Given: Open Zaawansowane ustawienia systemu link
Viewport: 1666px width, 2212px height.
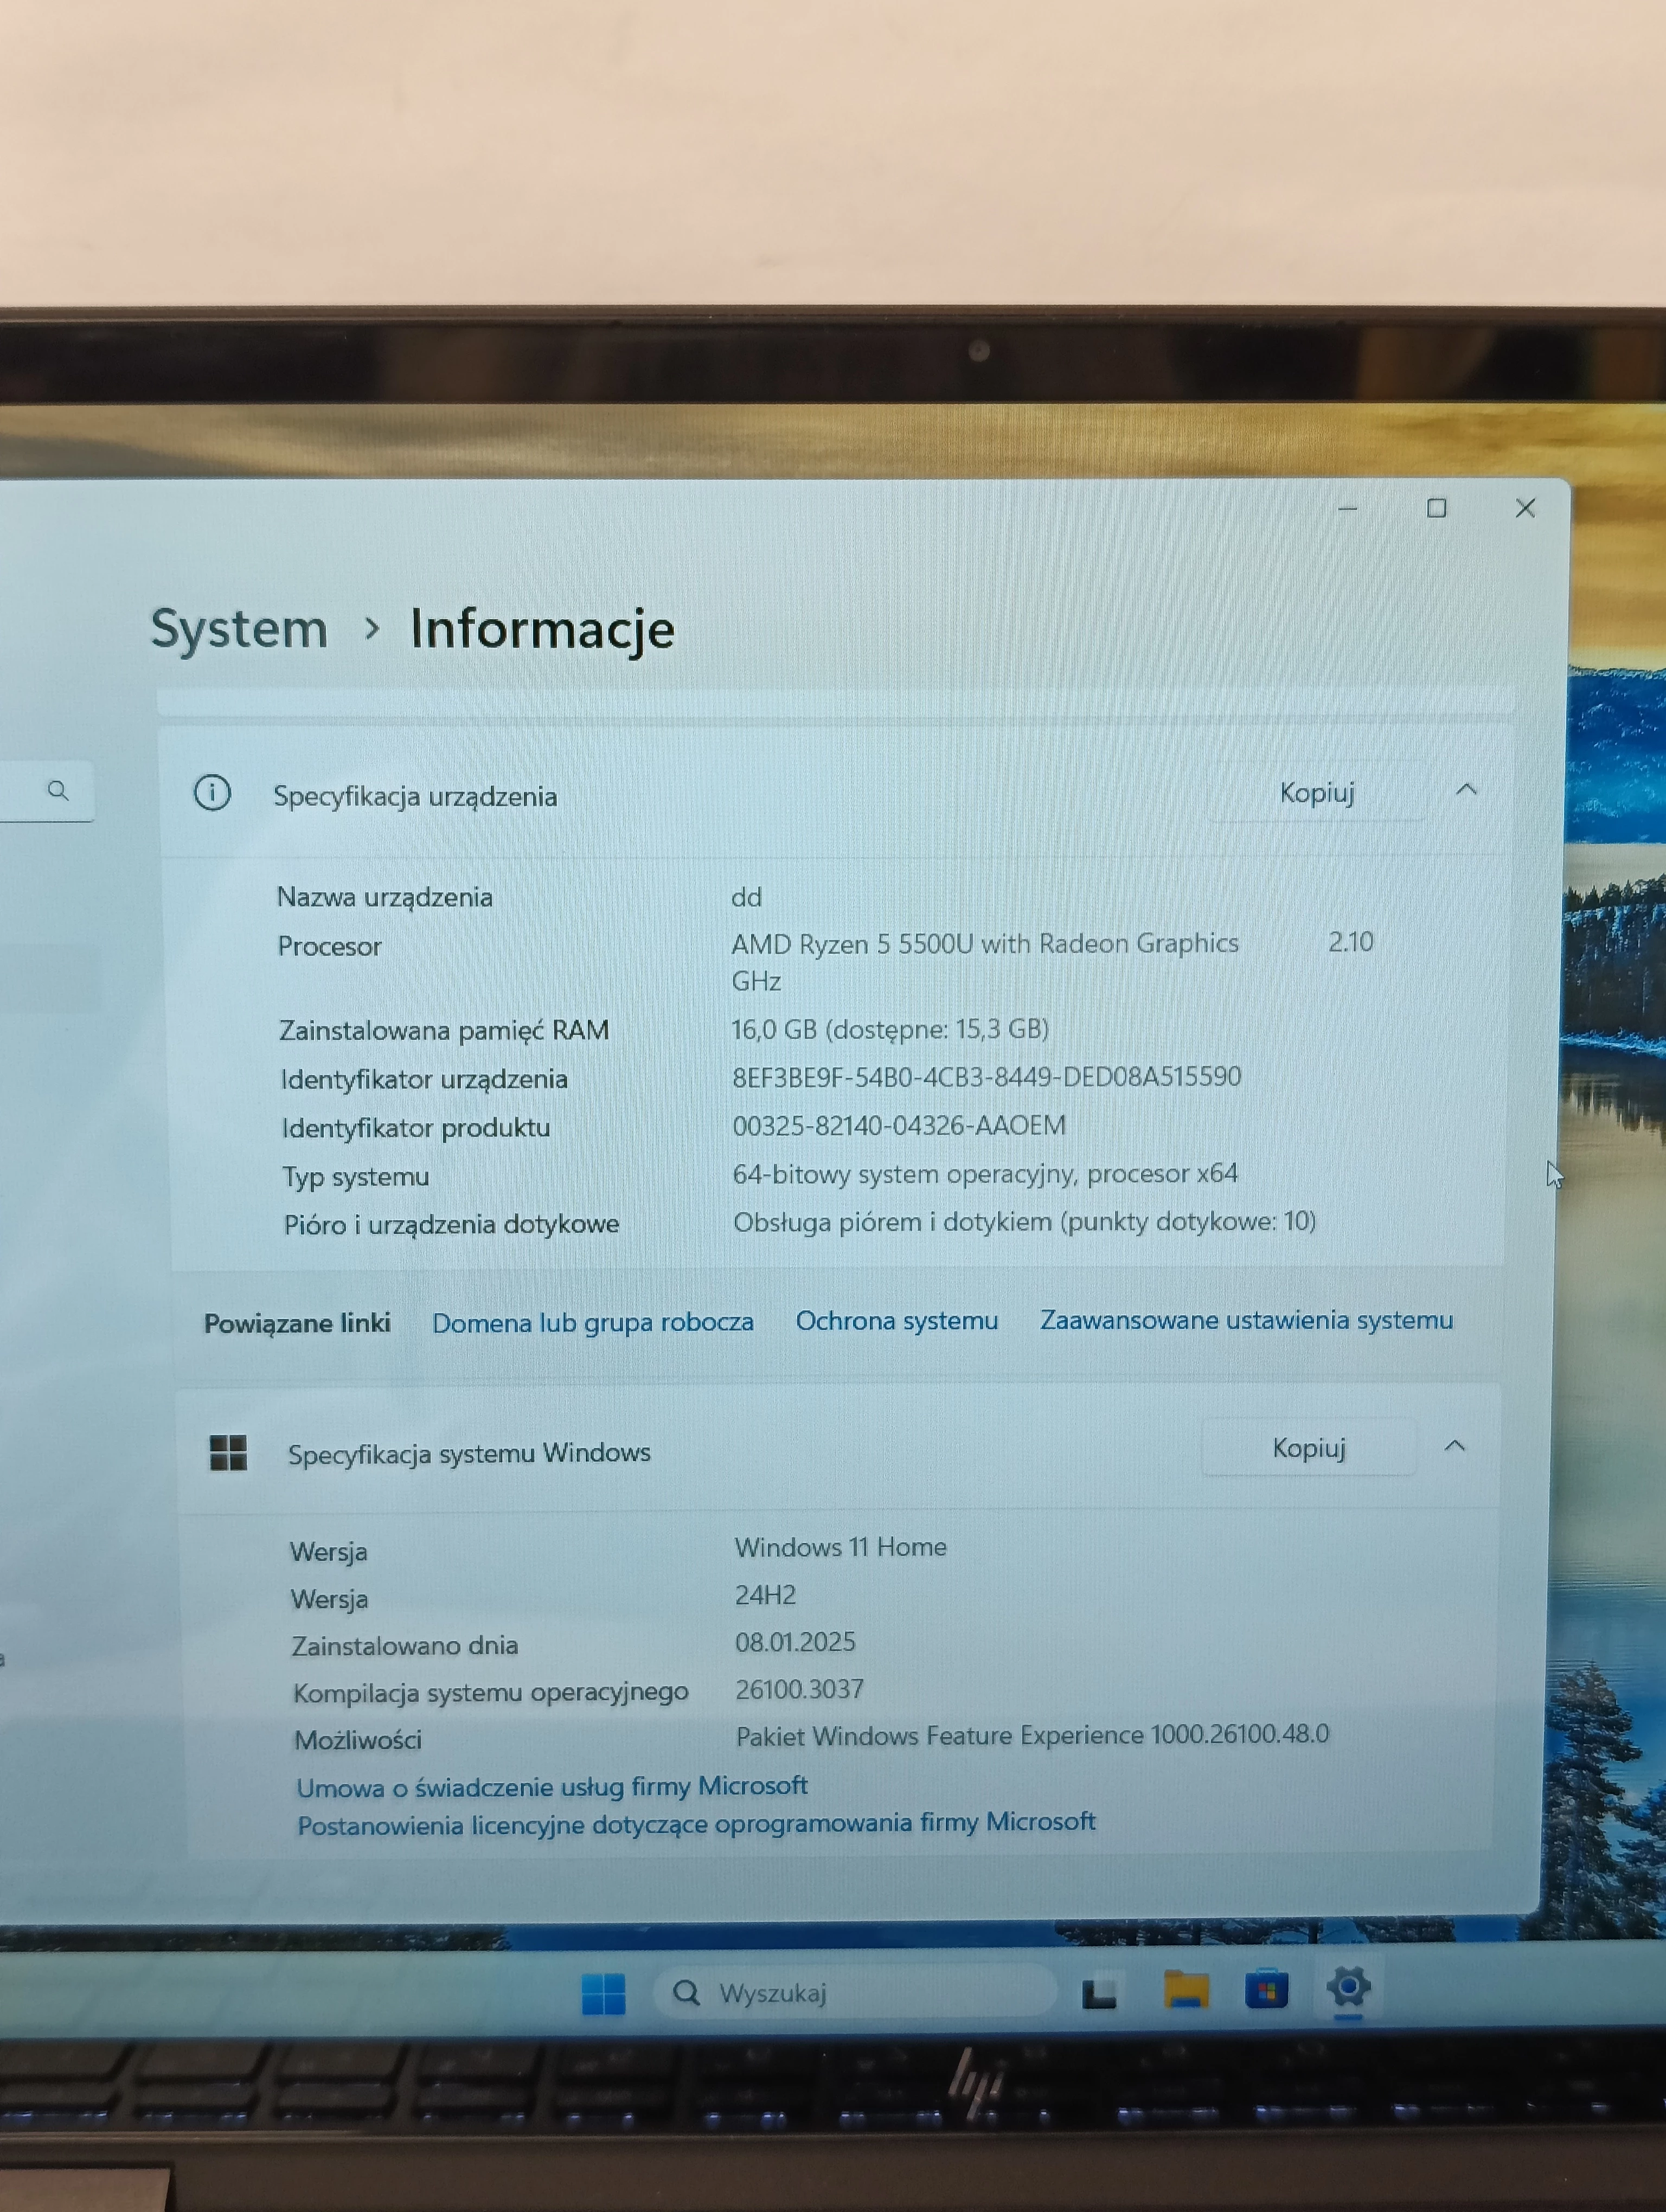Looking at the screenshot, I should coord(1246,1320).
